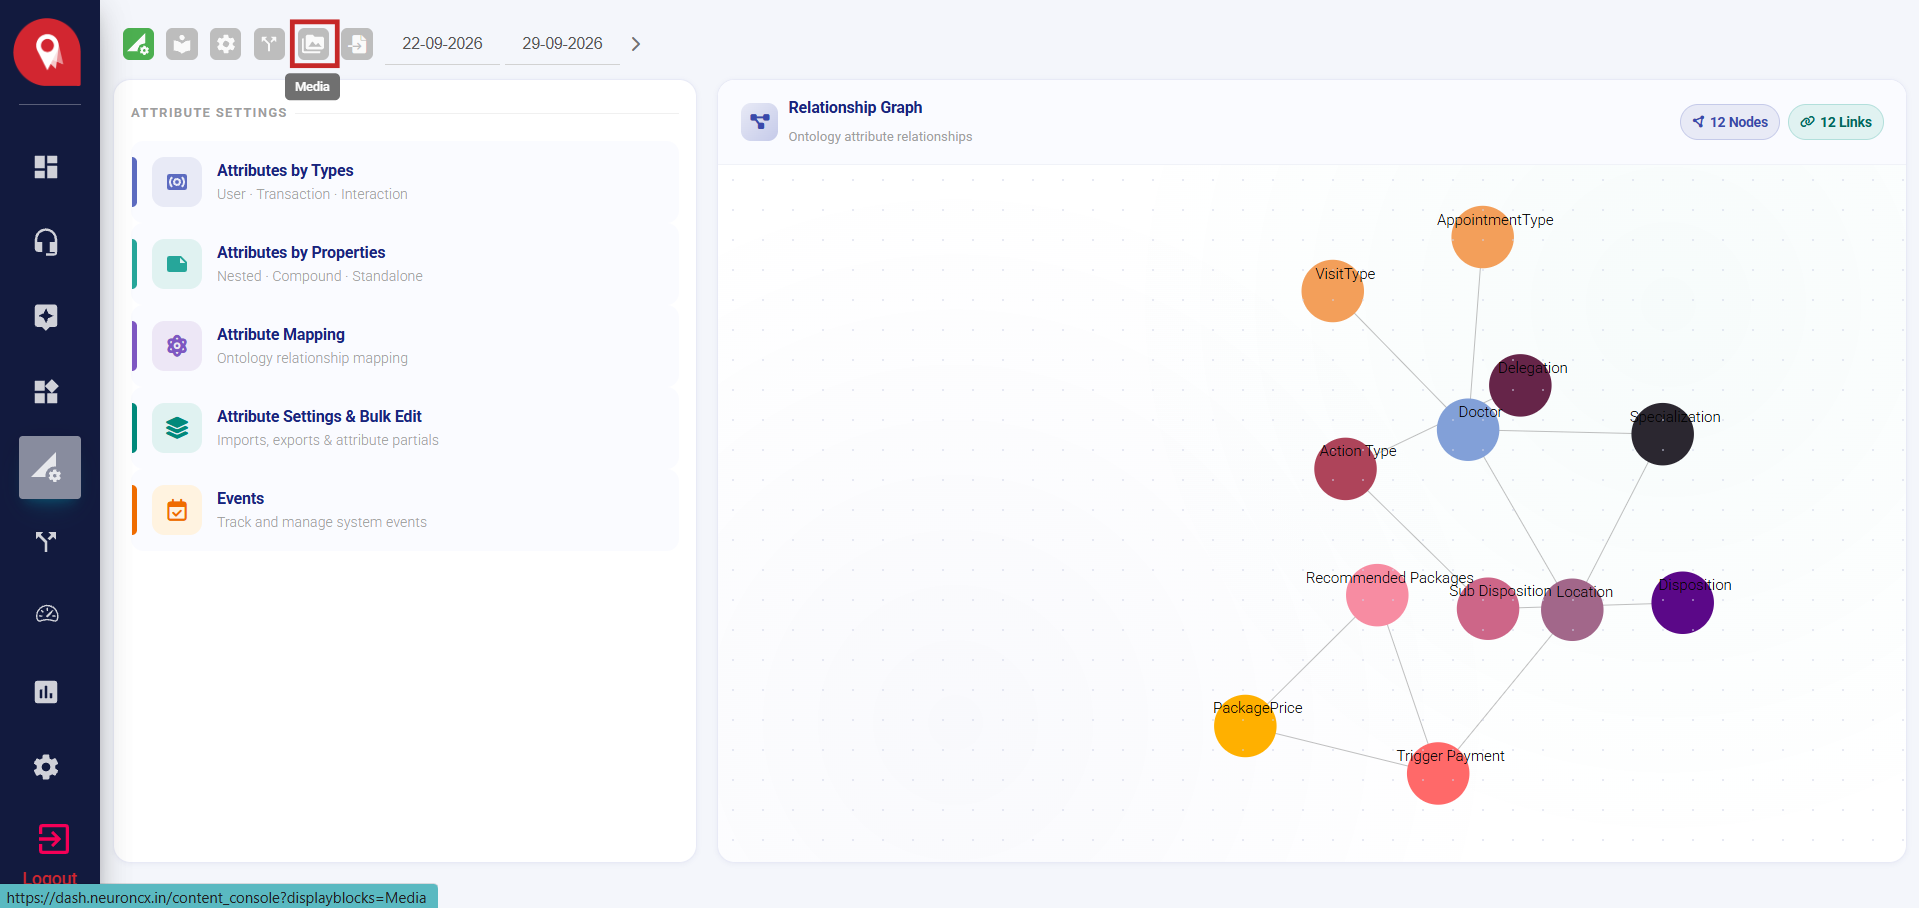Screen dimensions: 1919x909
Task: Open the sidebar settings gear icon
Action: coord(46,767)
